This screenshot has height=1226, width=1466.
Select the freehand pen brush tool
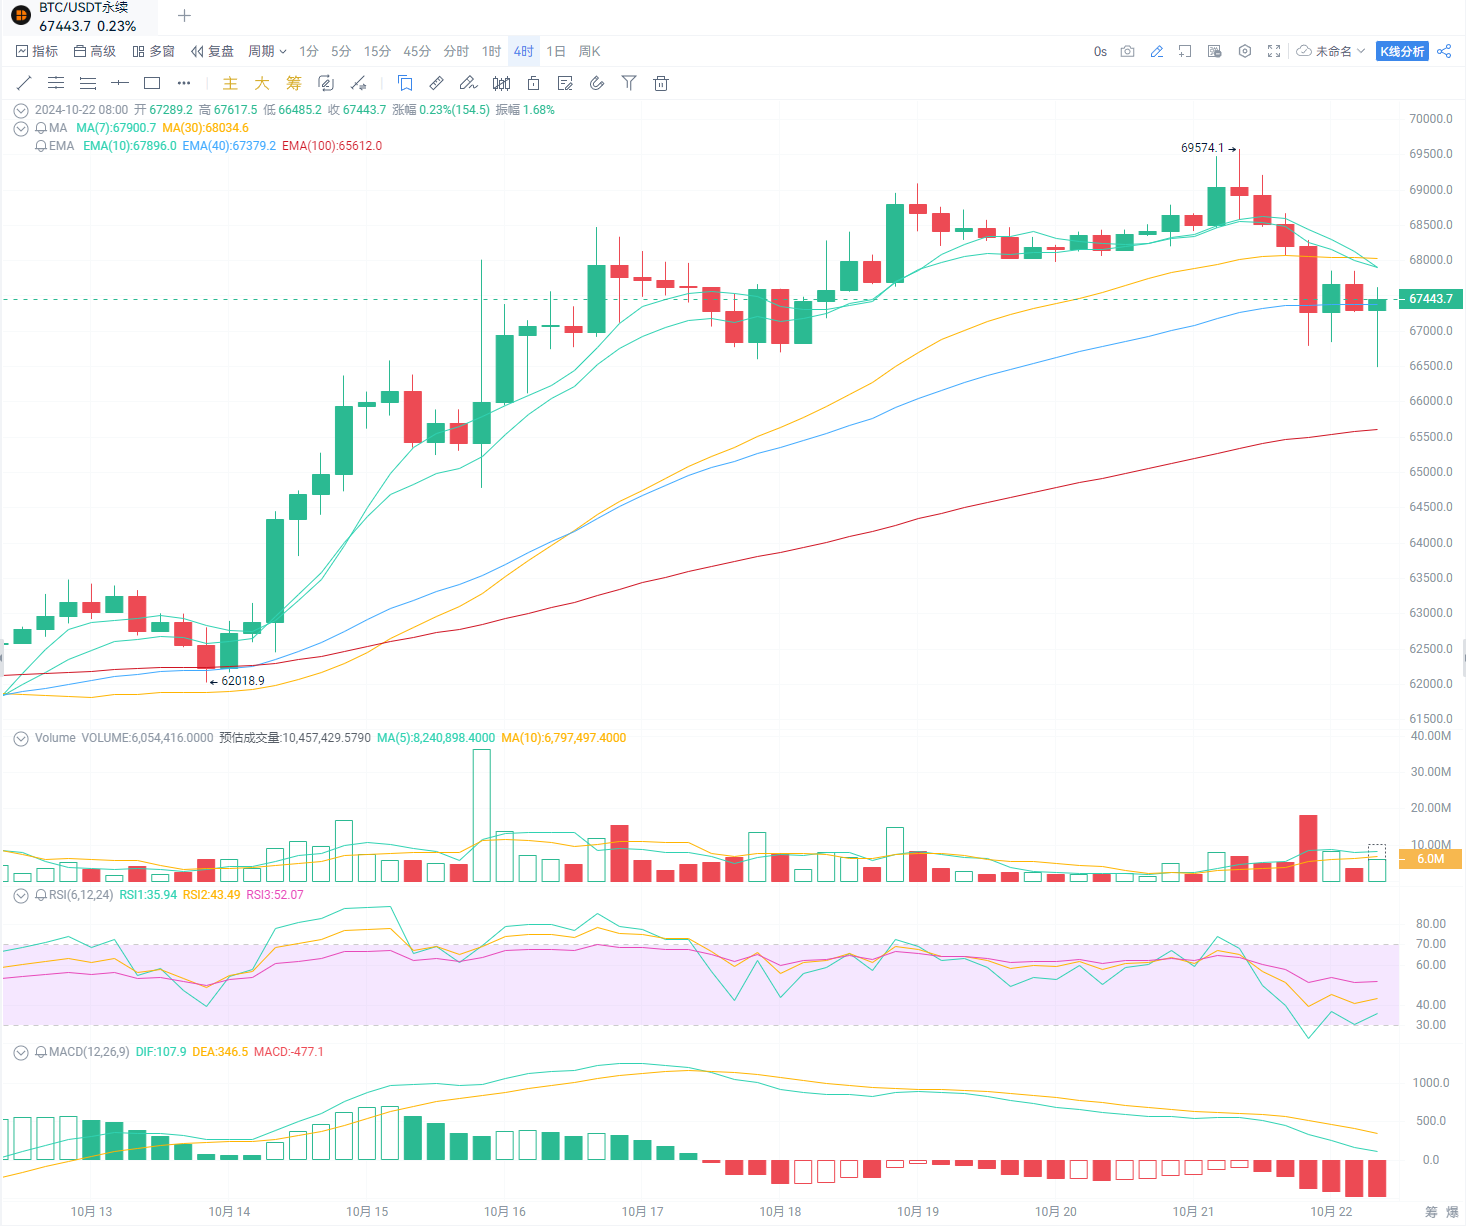468,83
